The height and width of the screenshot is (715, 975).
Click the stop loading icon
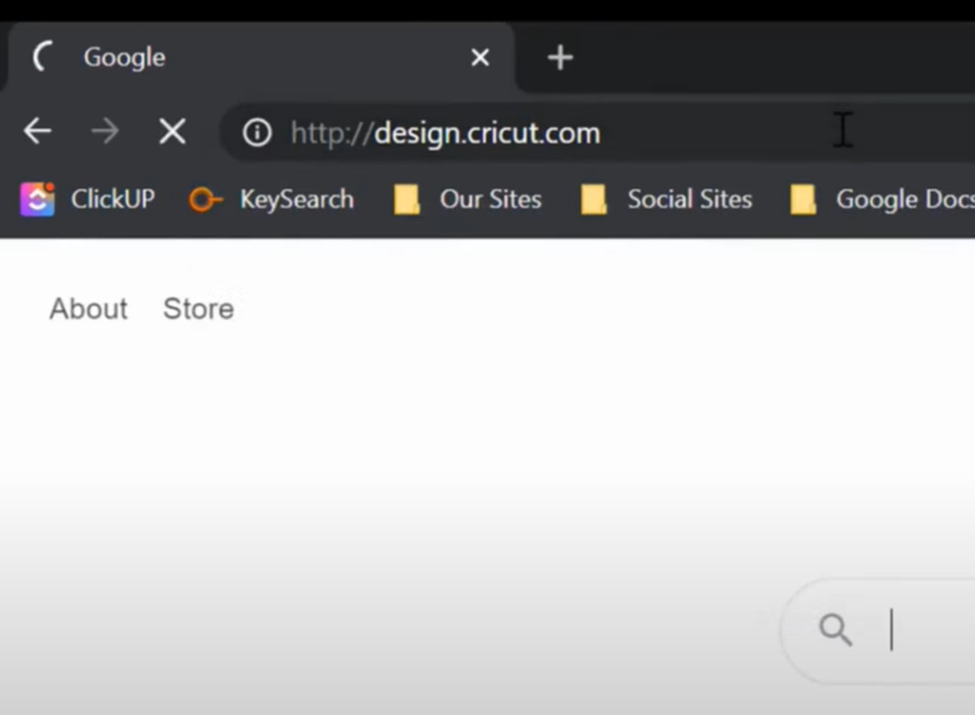click(171, 131)
